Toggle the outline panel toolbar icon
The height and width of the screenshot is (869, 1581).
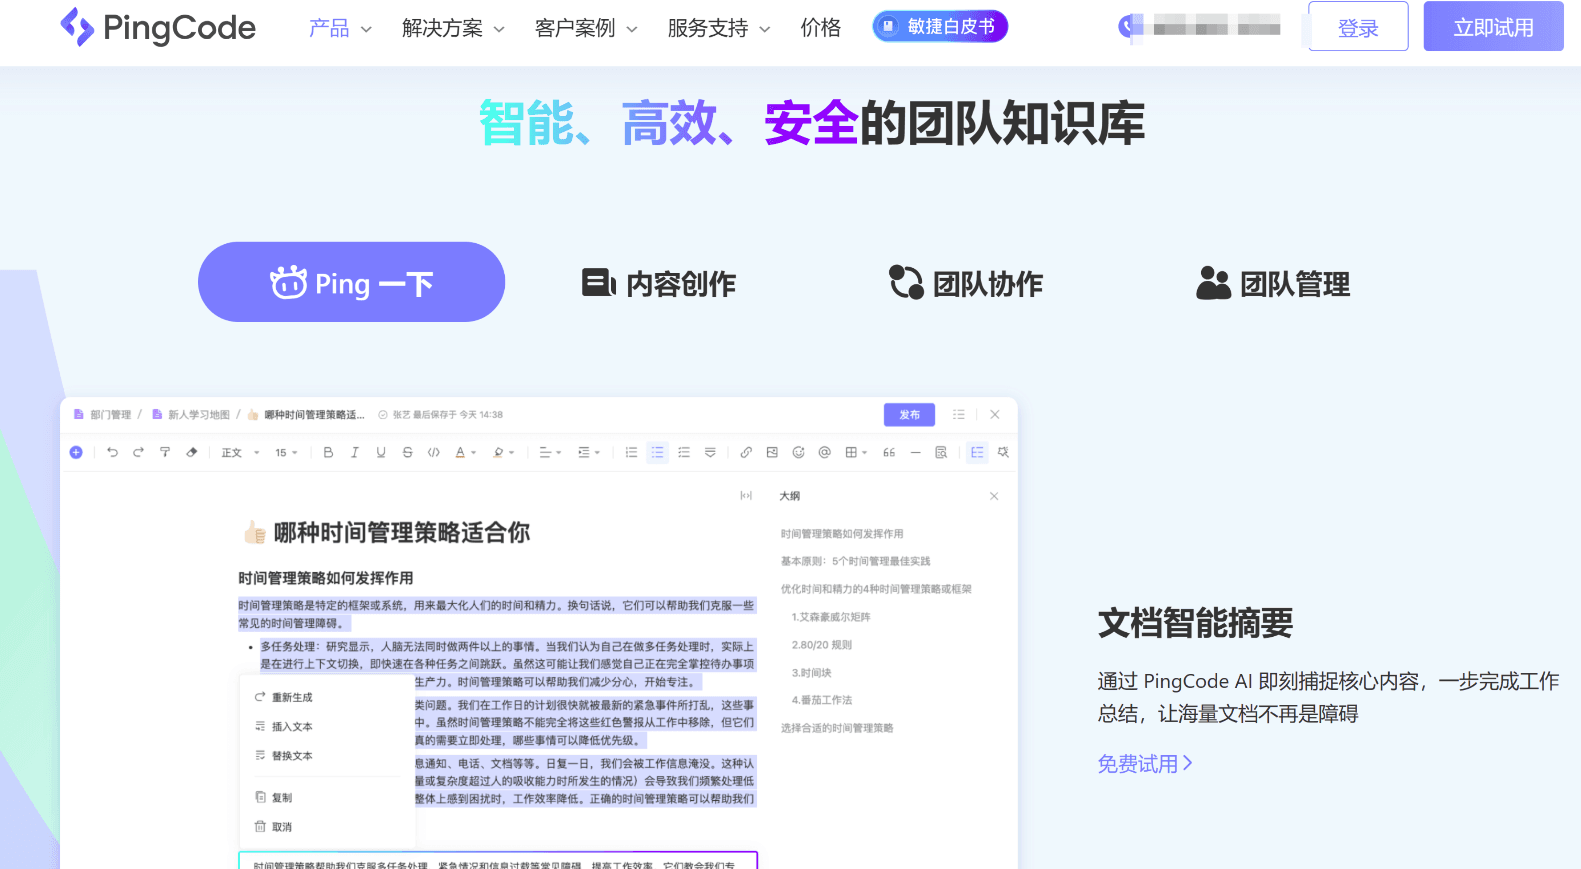pyautogui.click(x=977, y=453)
